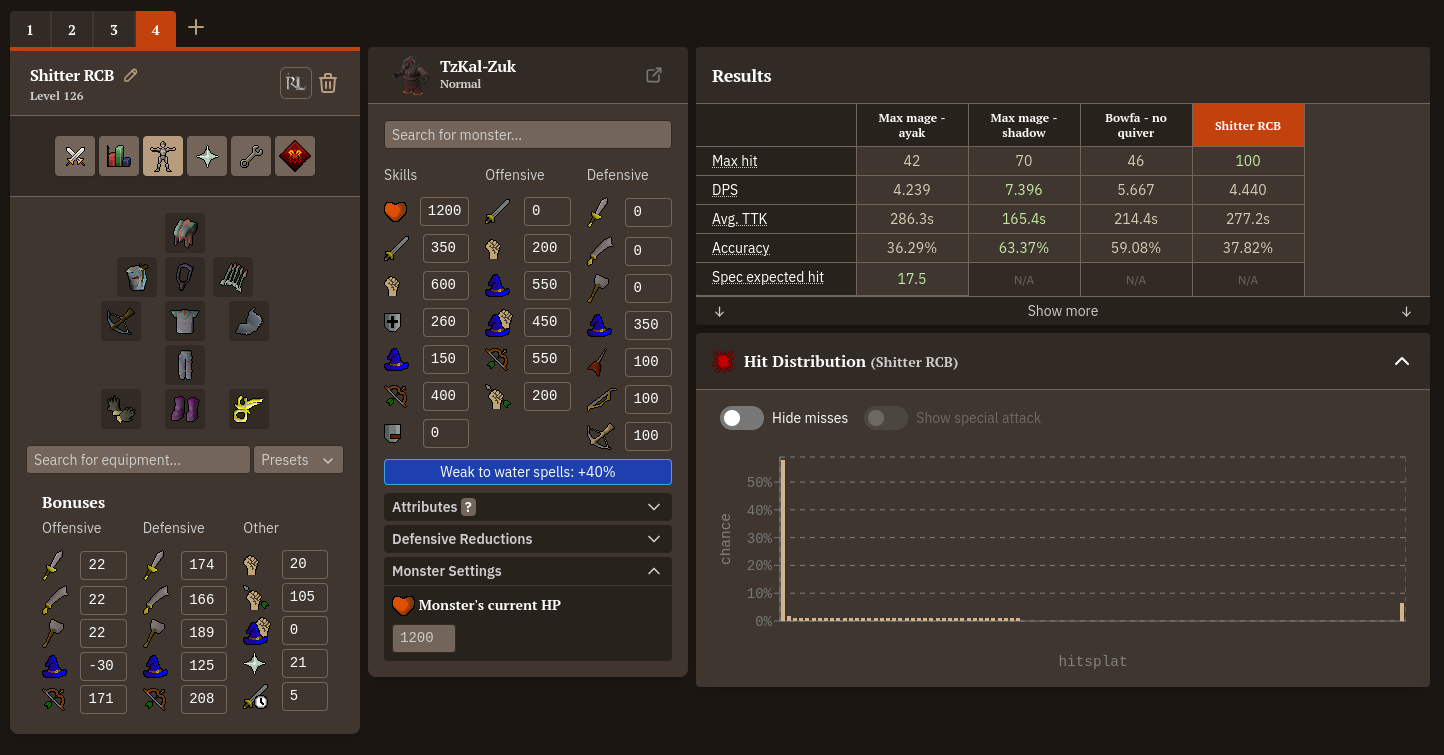This screenshot has width=1444, height=755.
Task: Select loadout tab 4
Action: tap(156, 30)
